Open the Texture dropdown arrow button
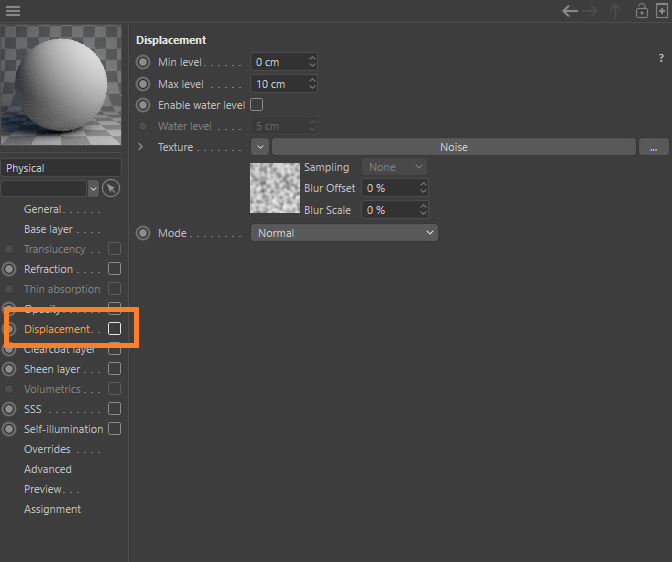 (x=259, y=147)
